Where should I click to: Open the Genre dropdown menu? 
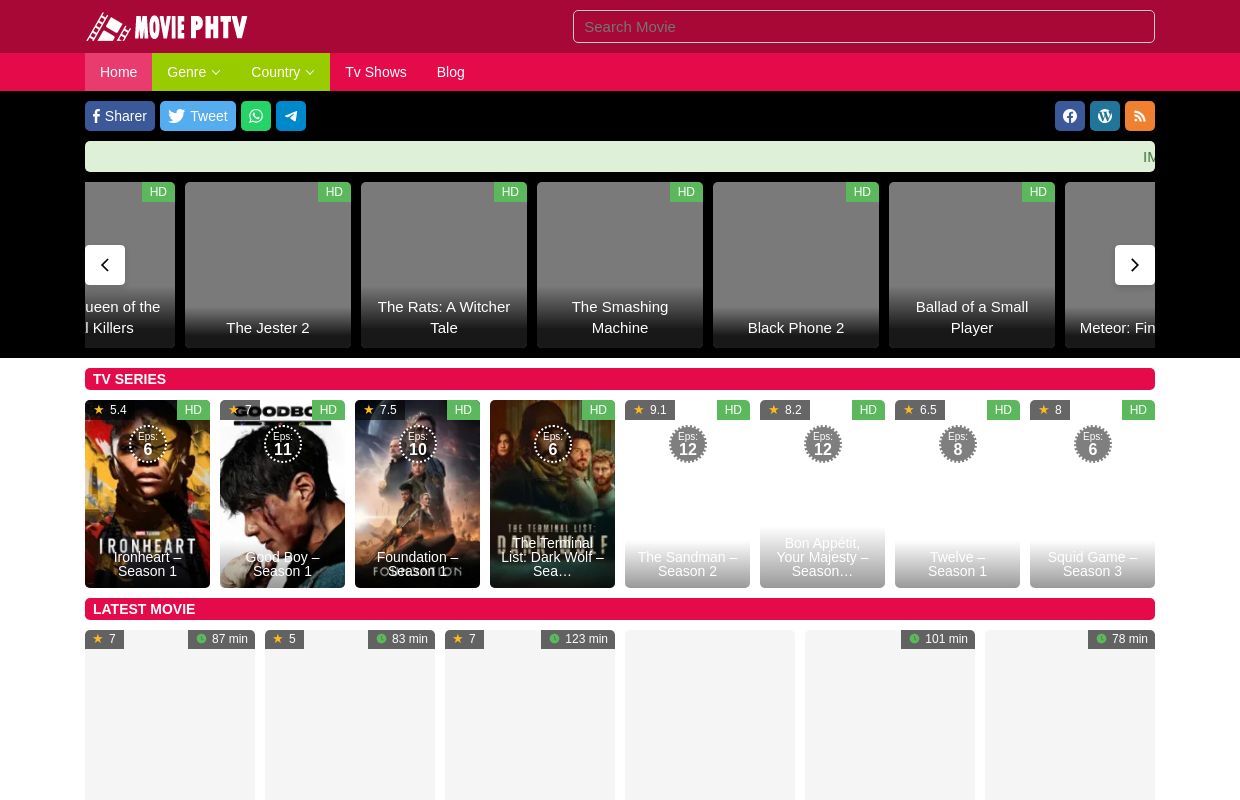(x=193, y=72)
